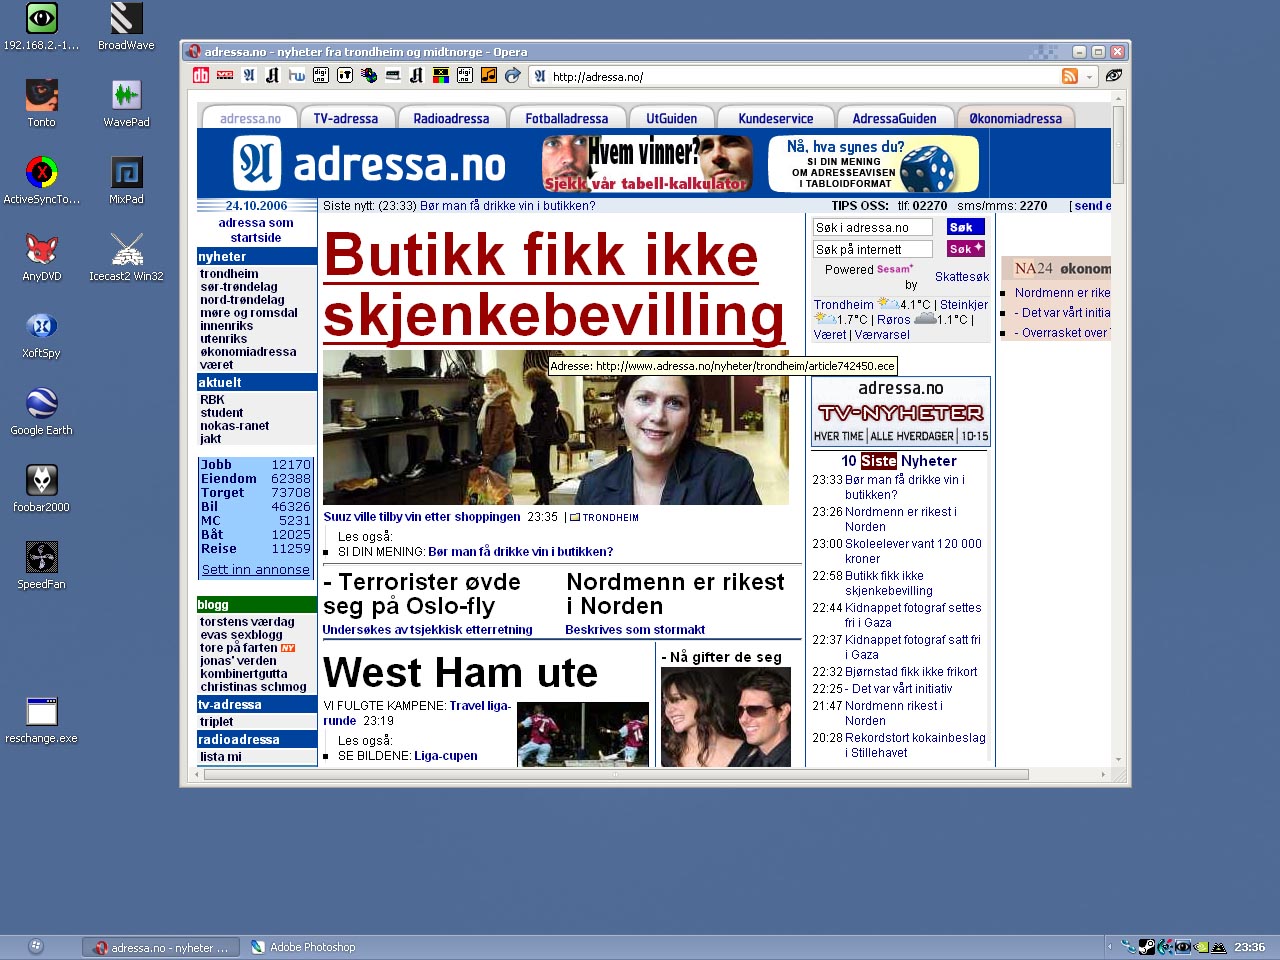Open the address bar history dropdown arrow
1280x960 pixels.
point(1089,77)
